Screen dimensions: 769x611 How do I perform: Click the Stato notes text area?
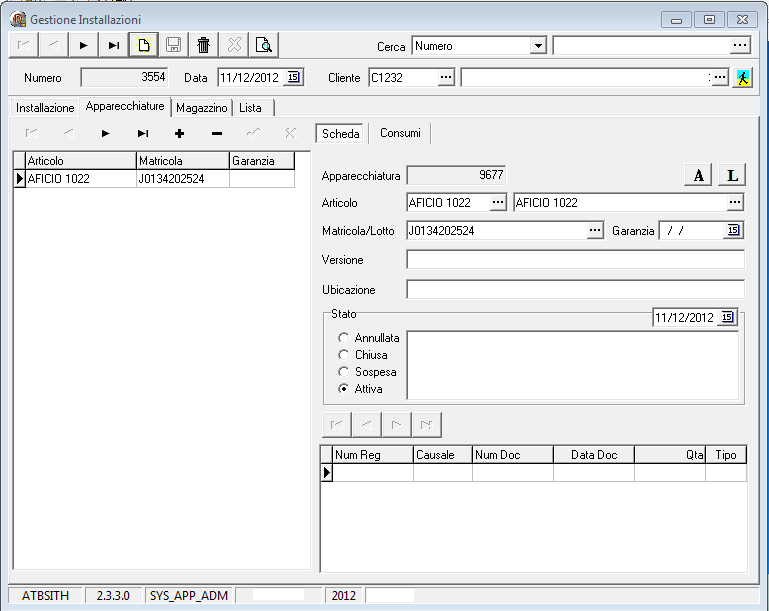573,365
